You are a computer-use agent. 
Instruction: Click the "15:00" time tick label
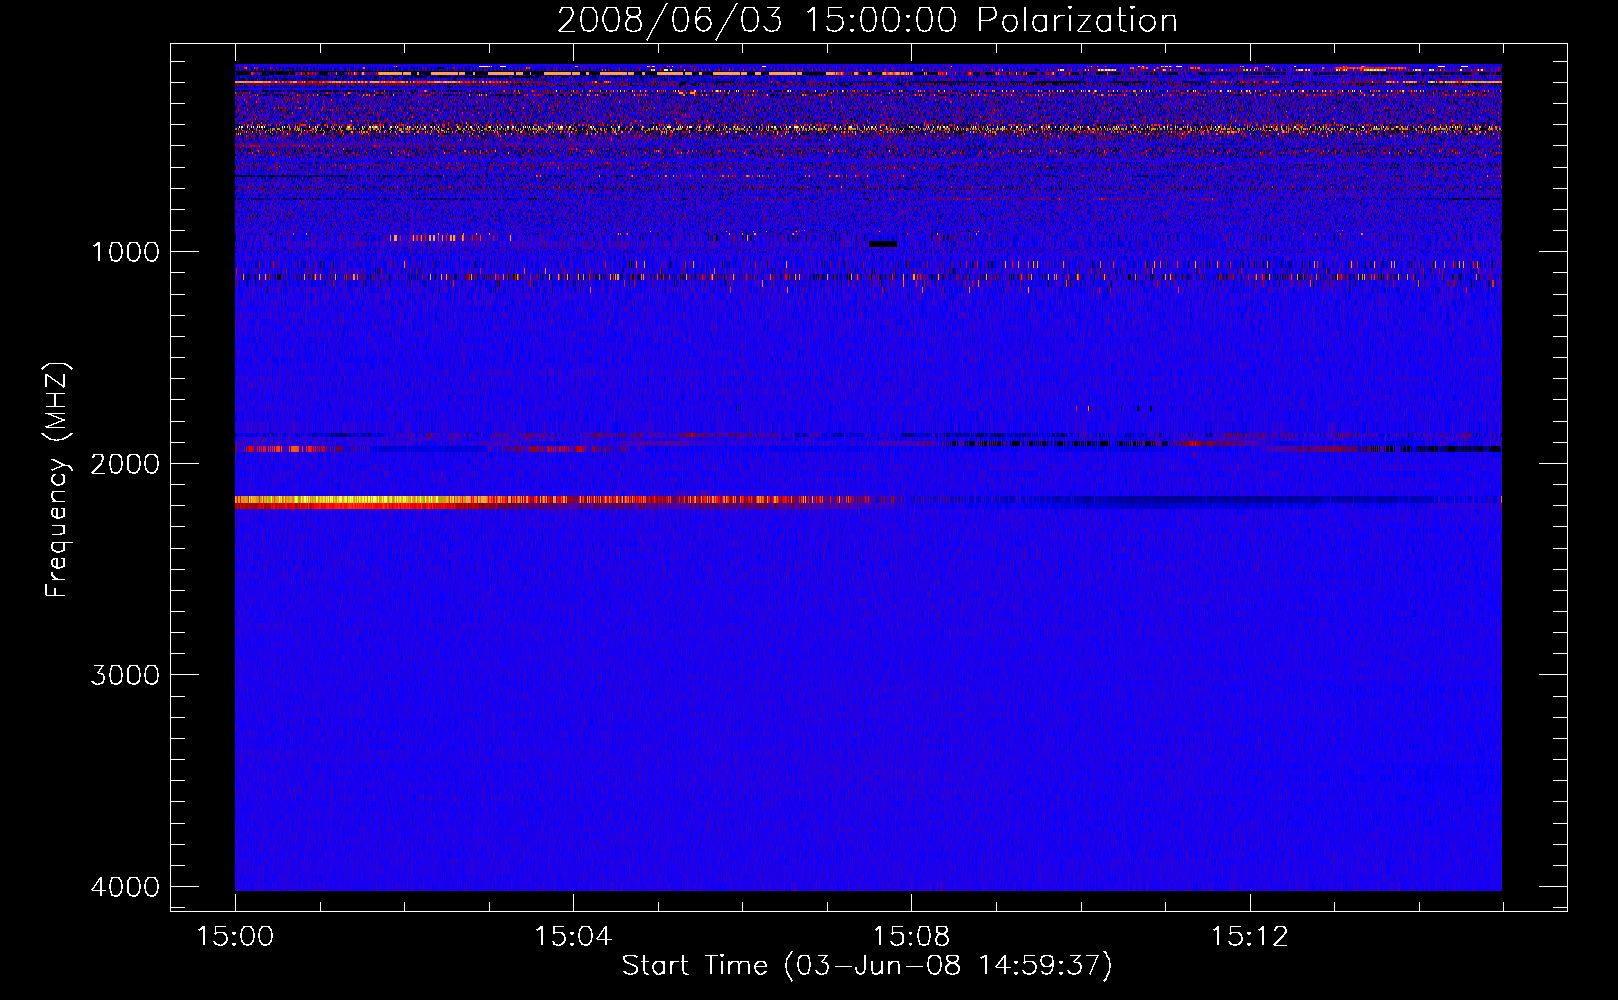[x=236, y=937]
